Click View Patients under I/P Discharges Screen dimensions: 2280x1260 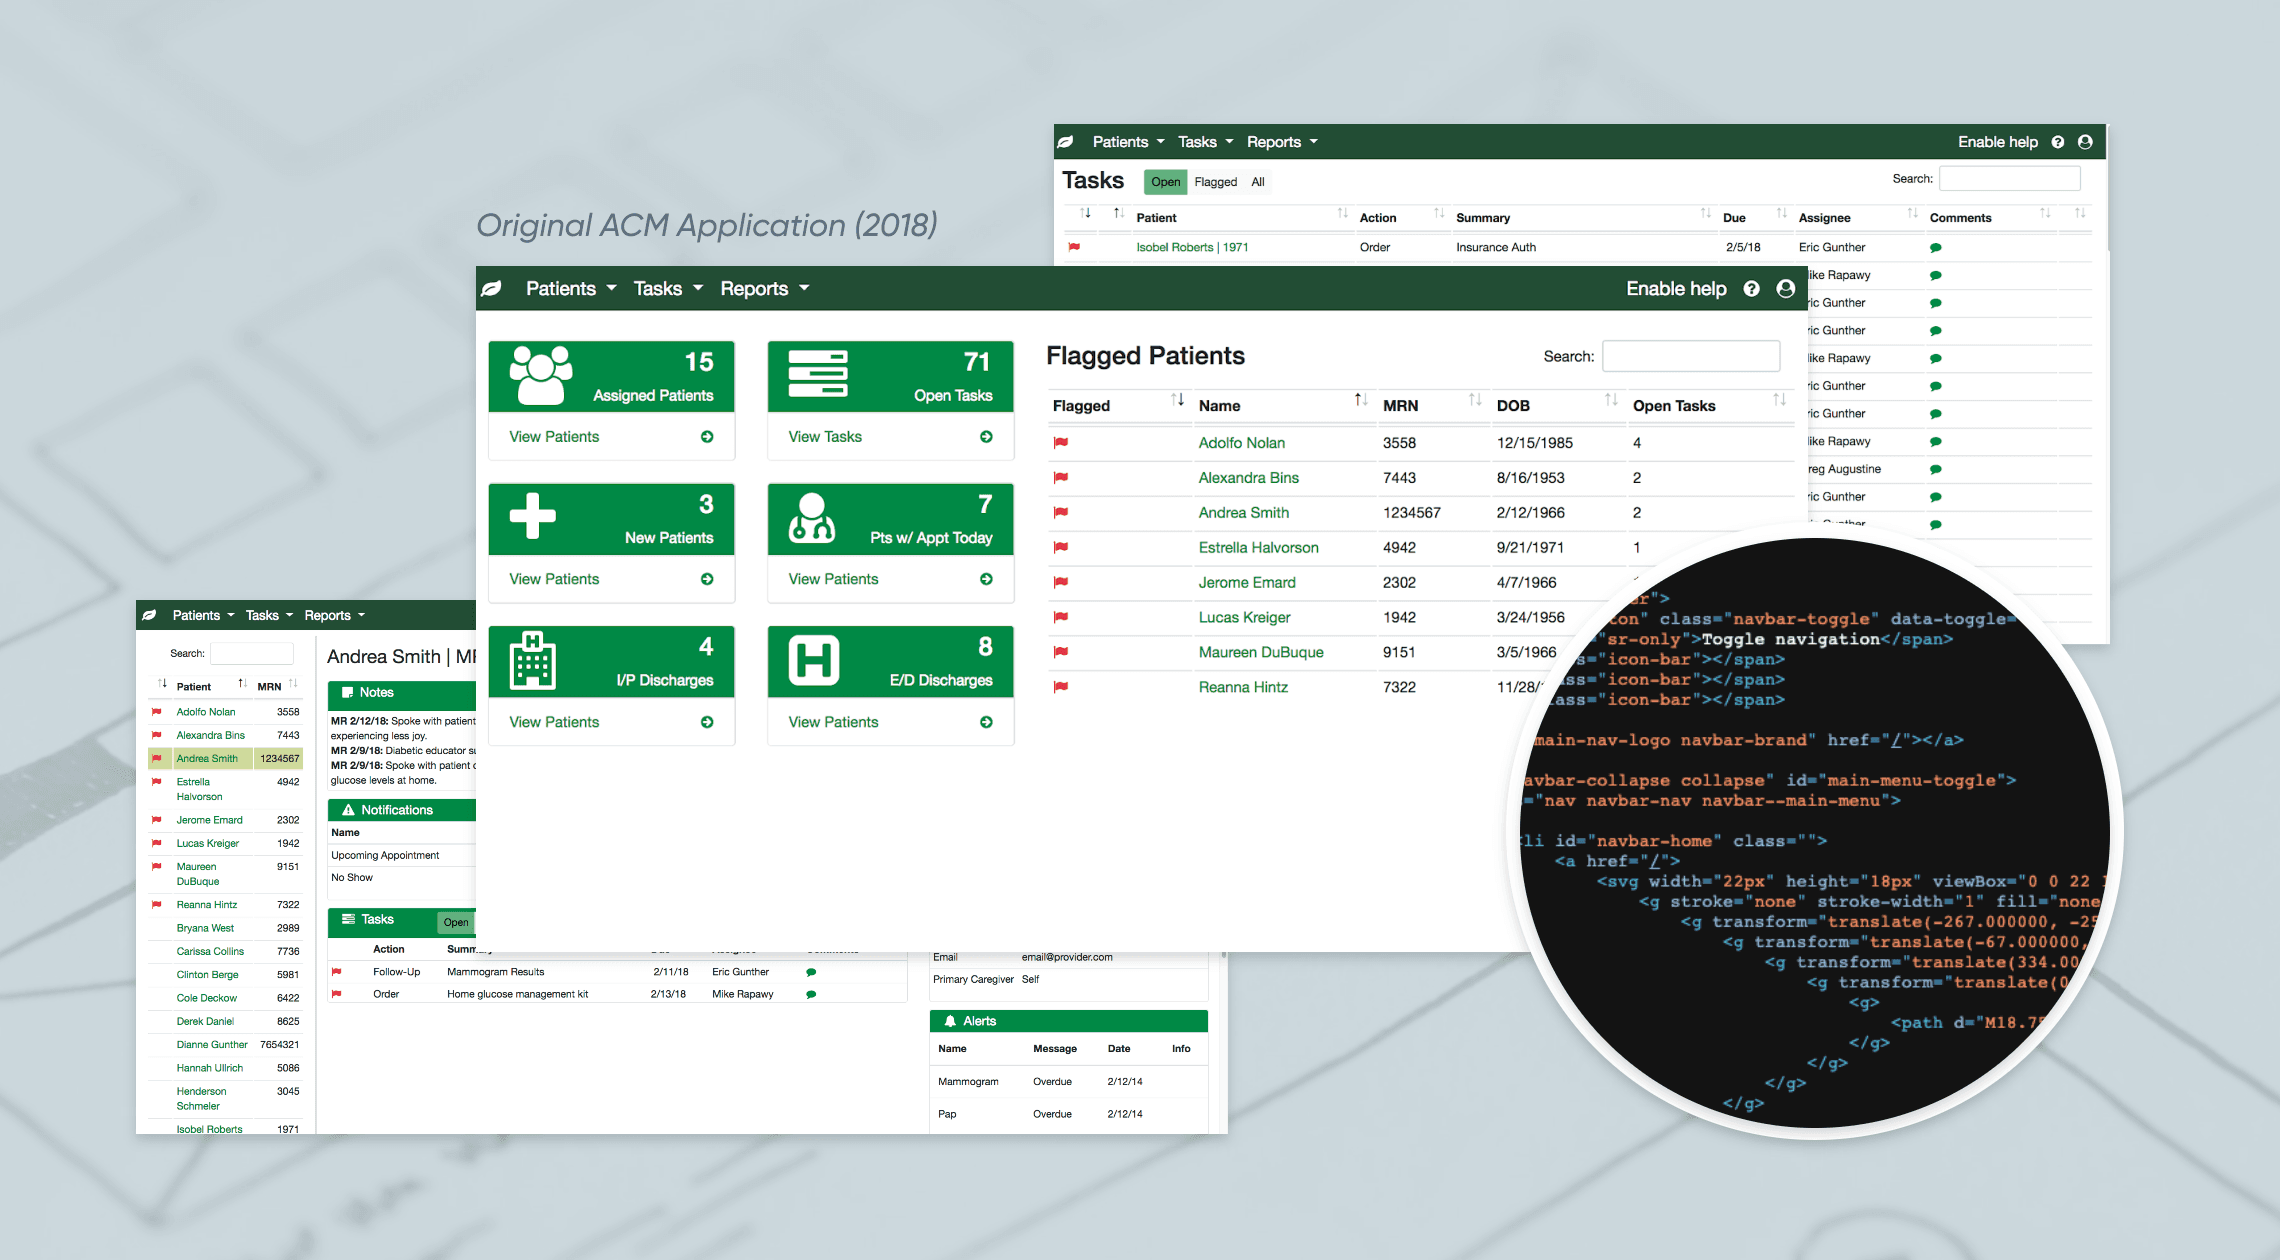pyautogui.click(x=554, y=722)
